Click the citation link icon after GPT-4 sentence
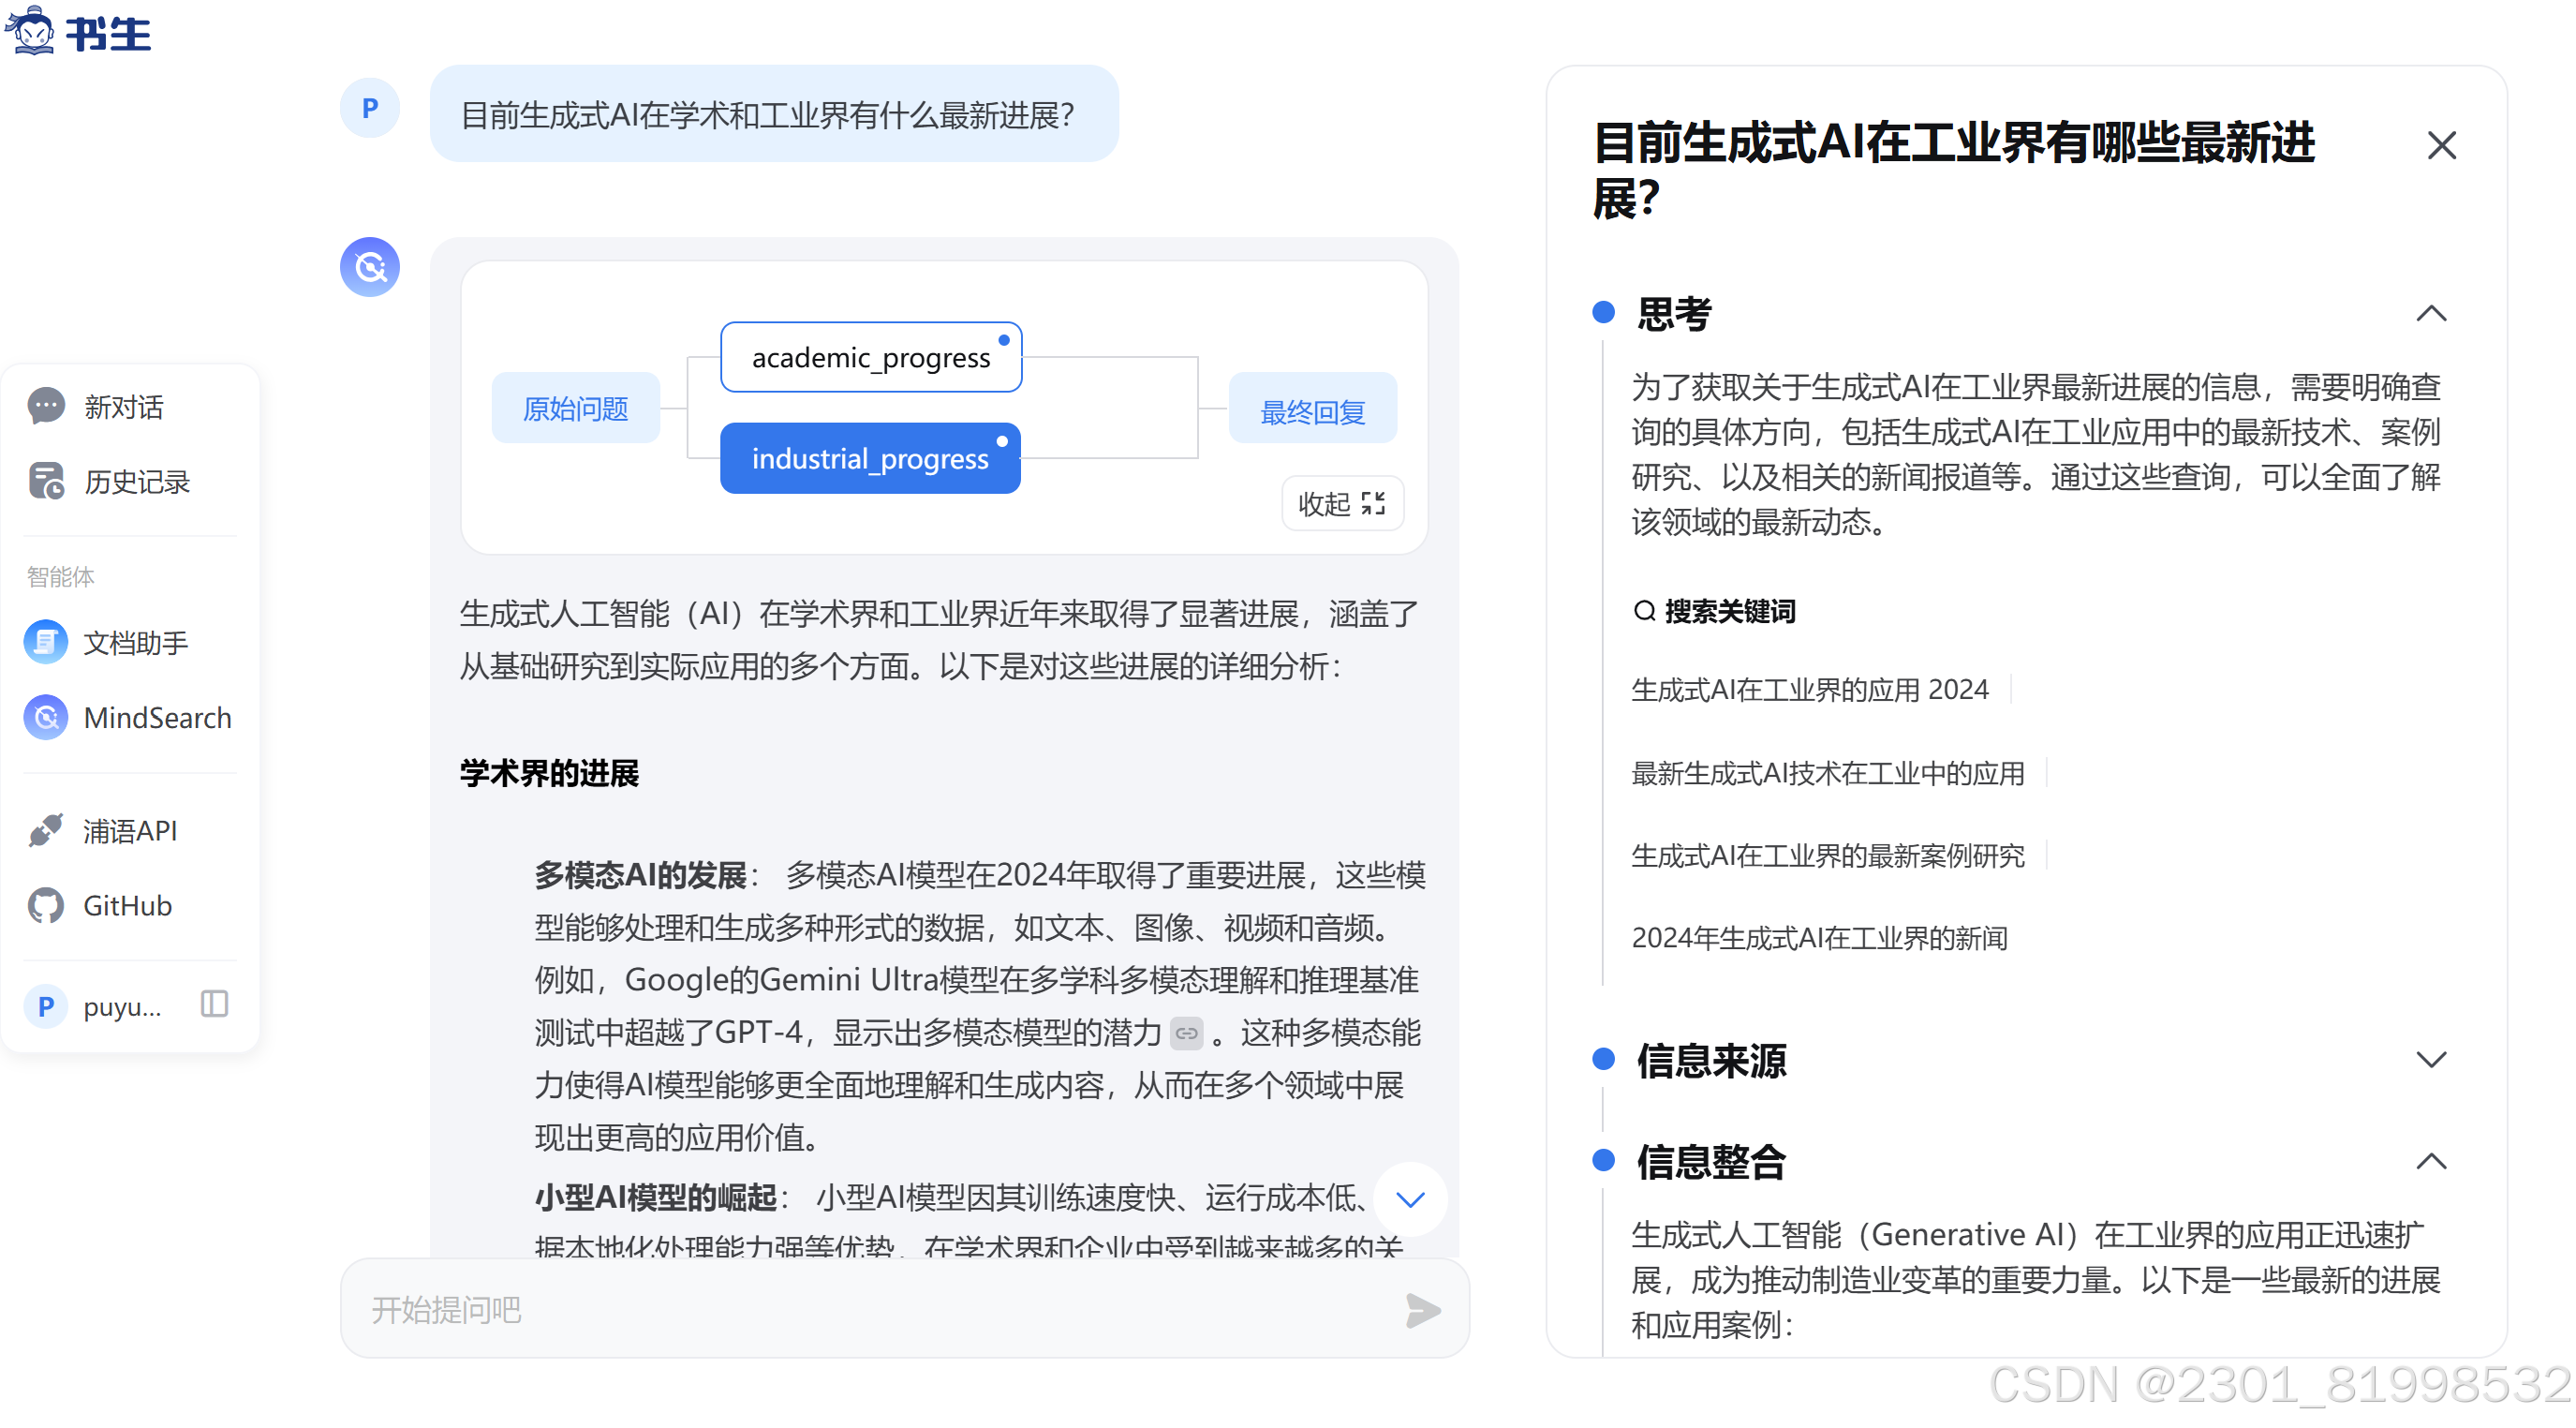The image size is (2576, 1428). pyautogui.click(x=1187, y=1033)
